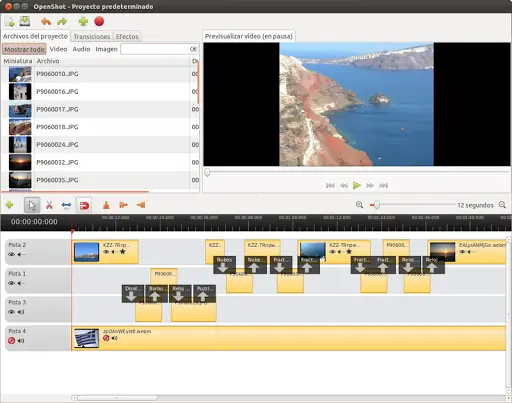
Task: Toggle the red disabled icon on Pista 4
Action: pos(11,341)
